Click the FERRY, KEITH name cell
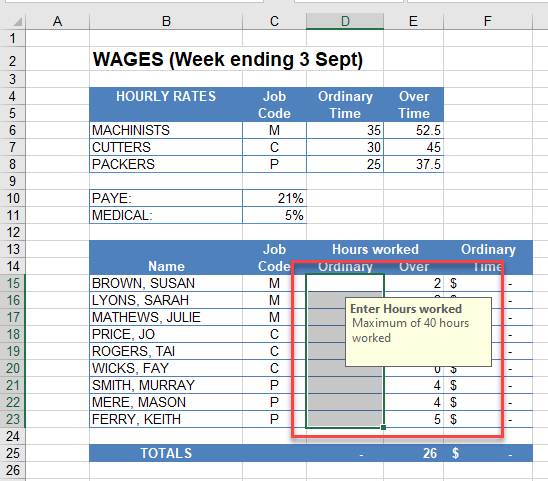Image resolution: width=548 pixels, height=481 pixels. (x=166, y=419)
